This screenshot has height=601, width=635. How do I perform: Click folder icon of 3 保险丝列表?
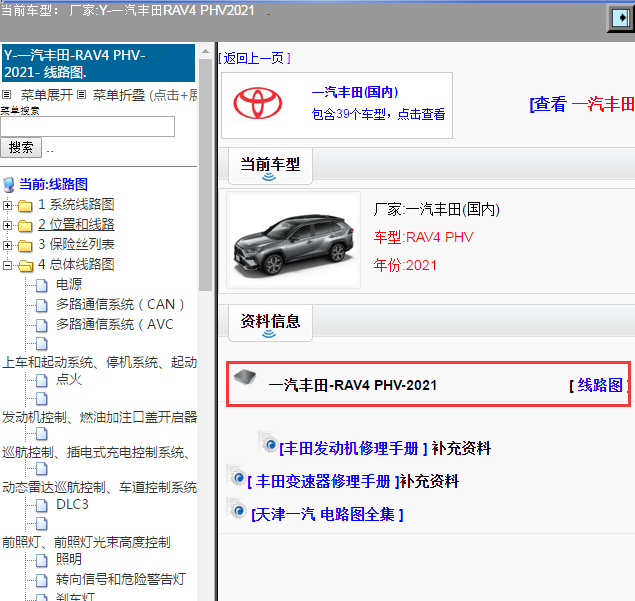pos(25,245)
